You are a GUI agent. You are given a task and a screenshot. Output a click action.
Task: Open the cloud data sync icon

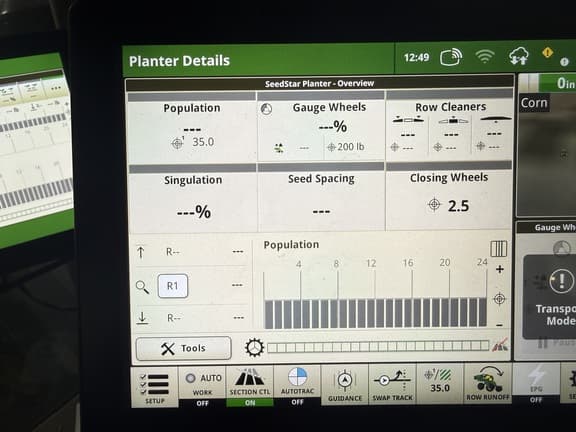(519, 57)
